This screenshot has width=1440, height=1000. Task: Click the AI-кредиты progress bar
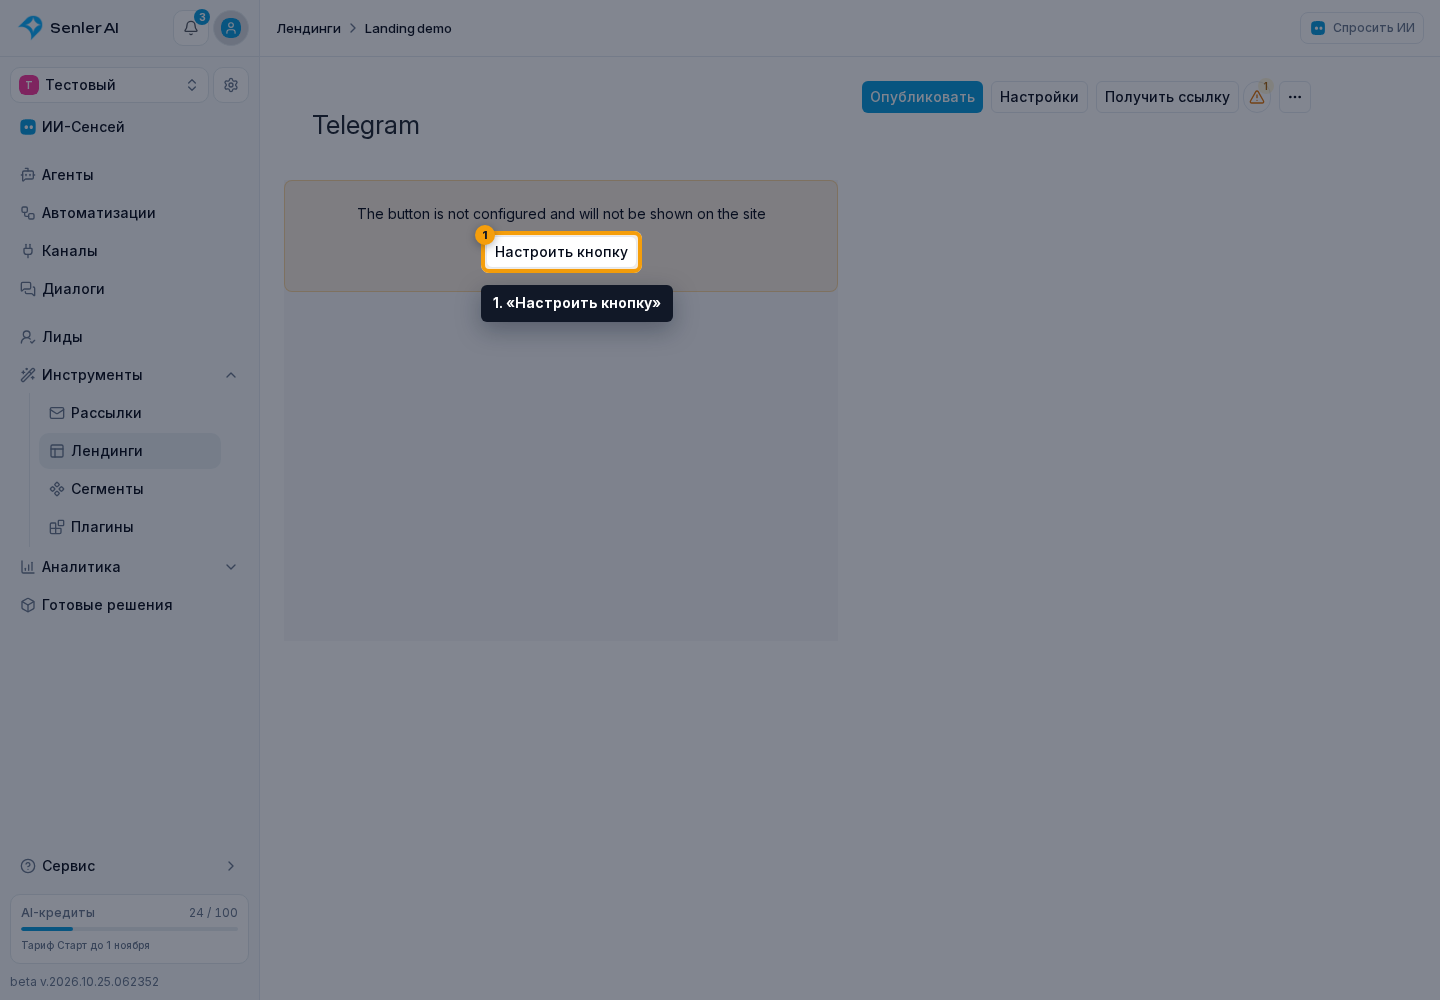pos(130,929)
